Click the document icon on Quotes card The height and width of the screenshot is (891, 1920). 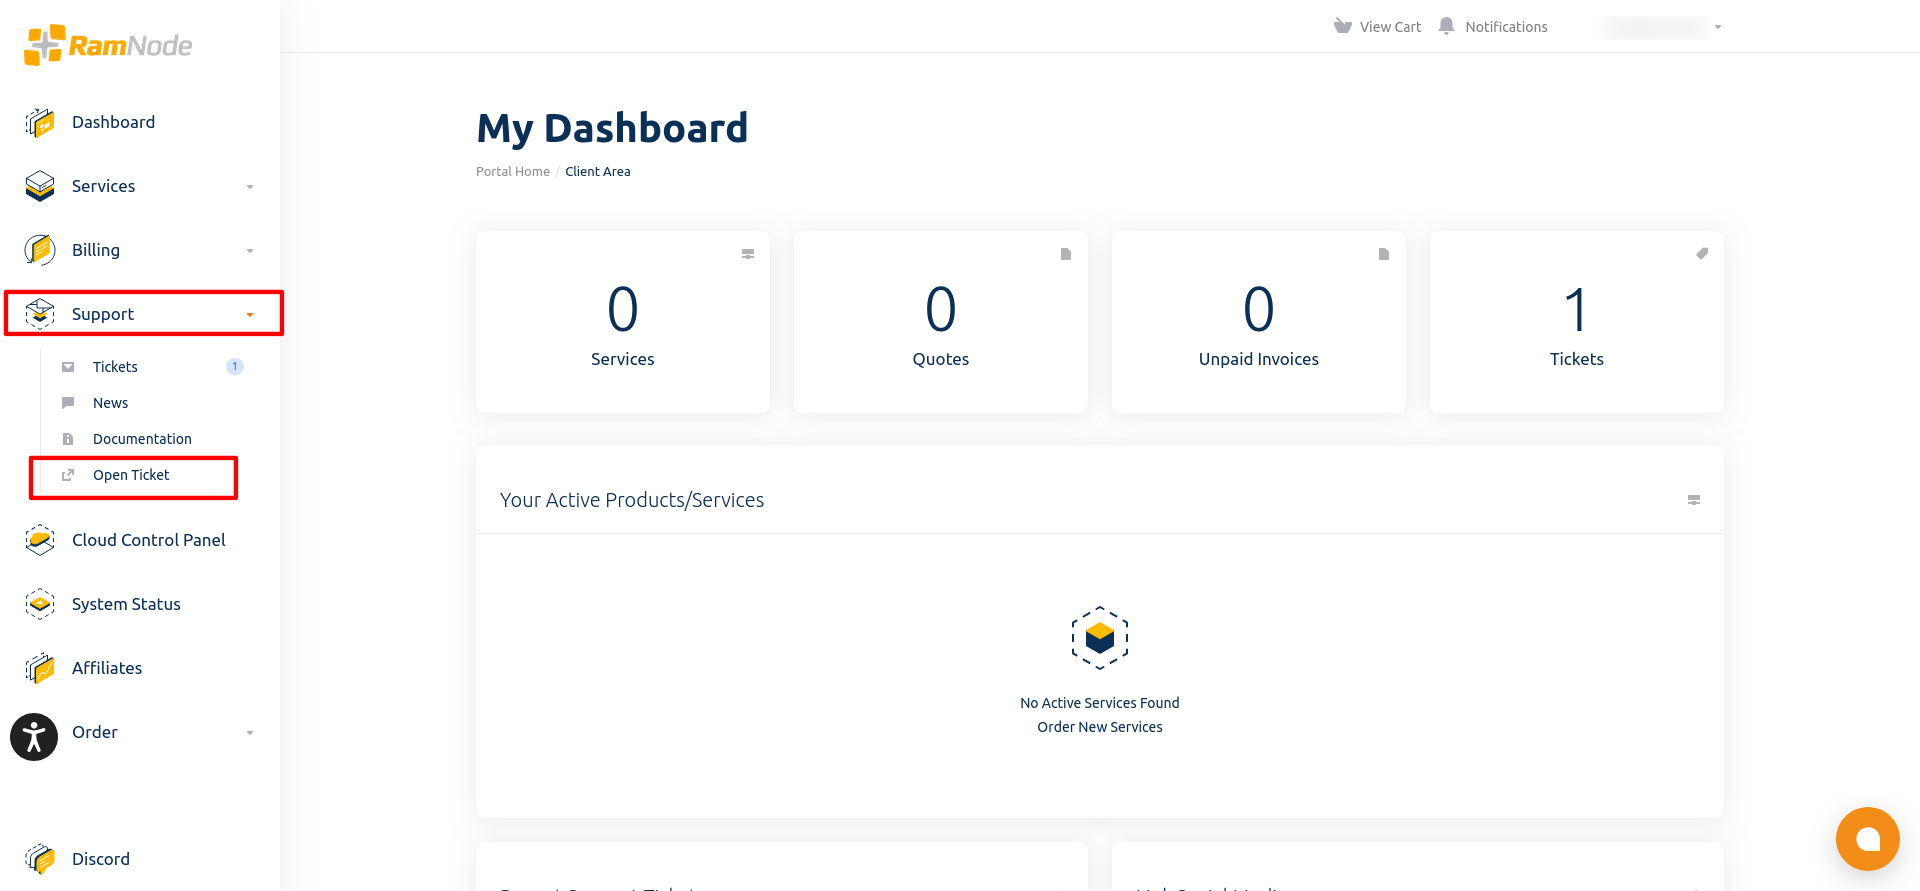1066,254
